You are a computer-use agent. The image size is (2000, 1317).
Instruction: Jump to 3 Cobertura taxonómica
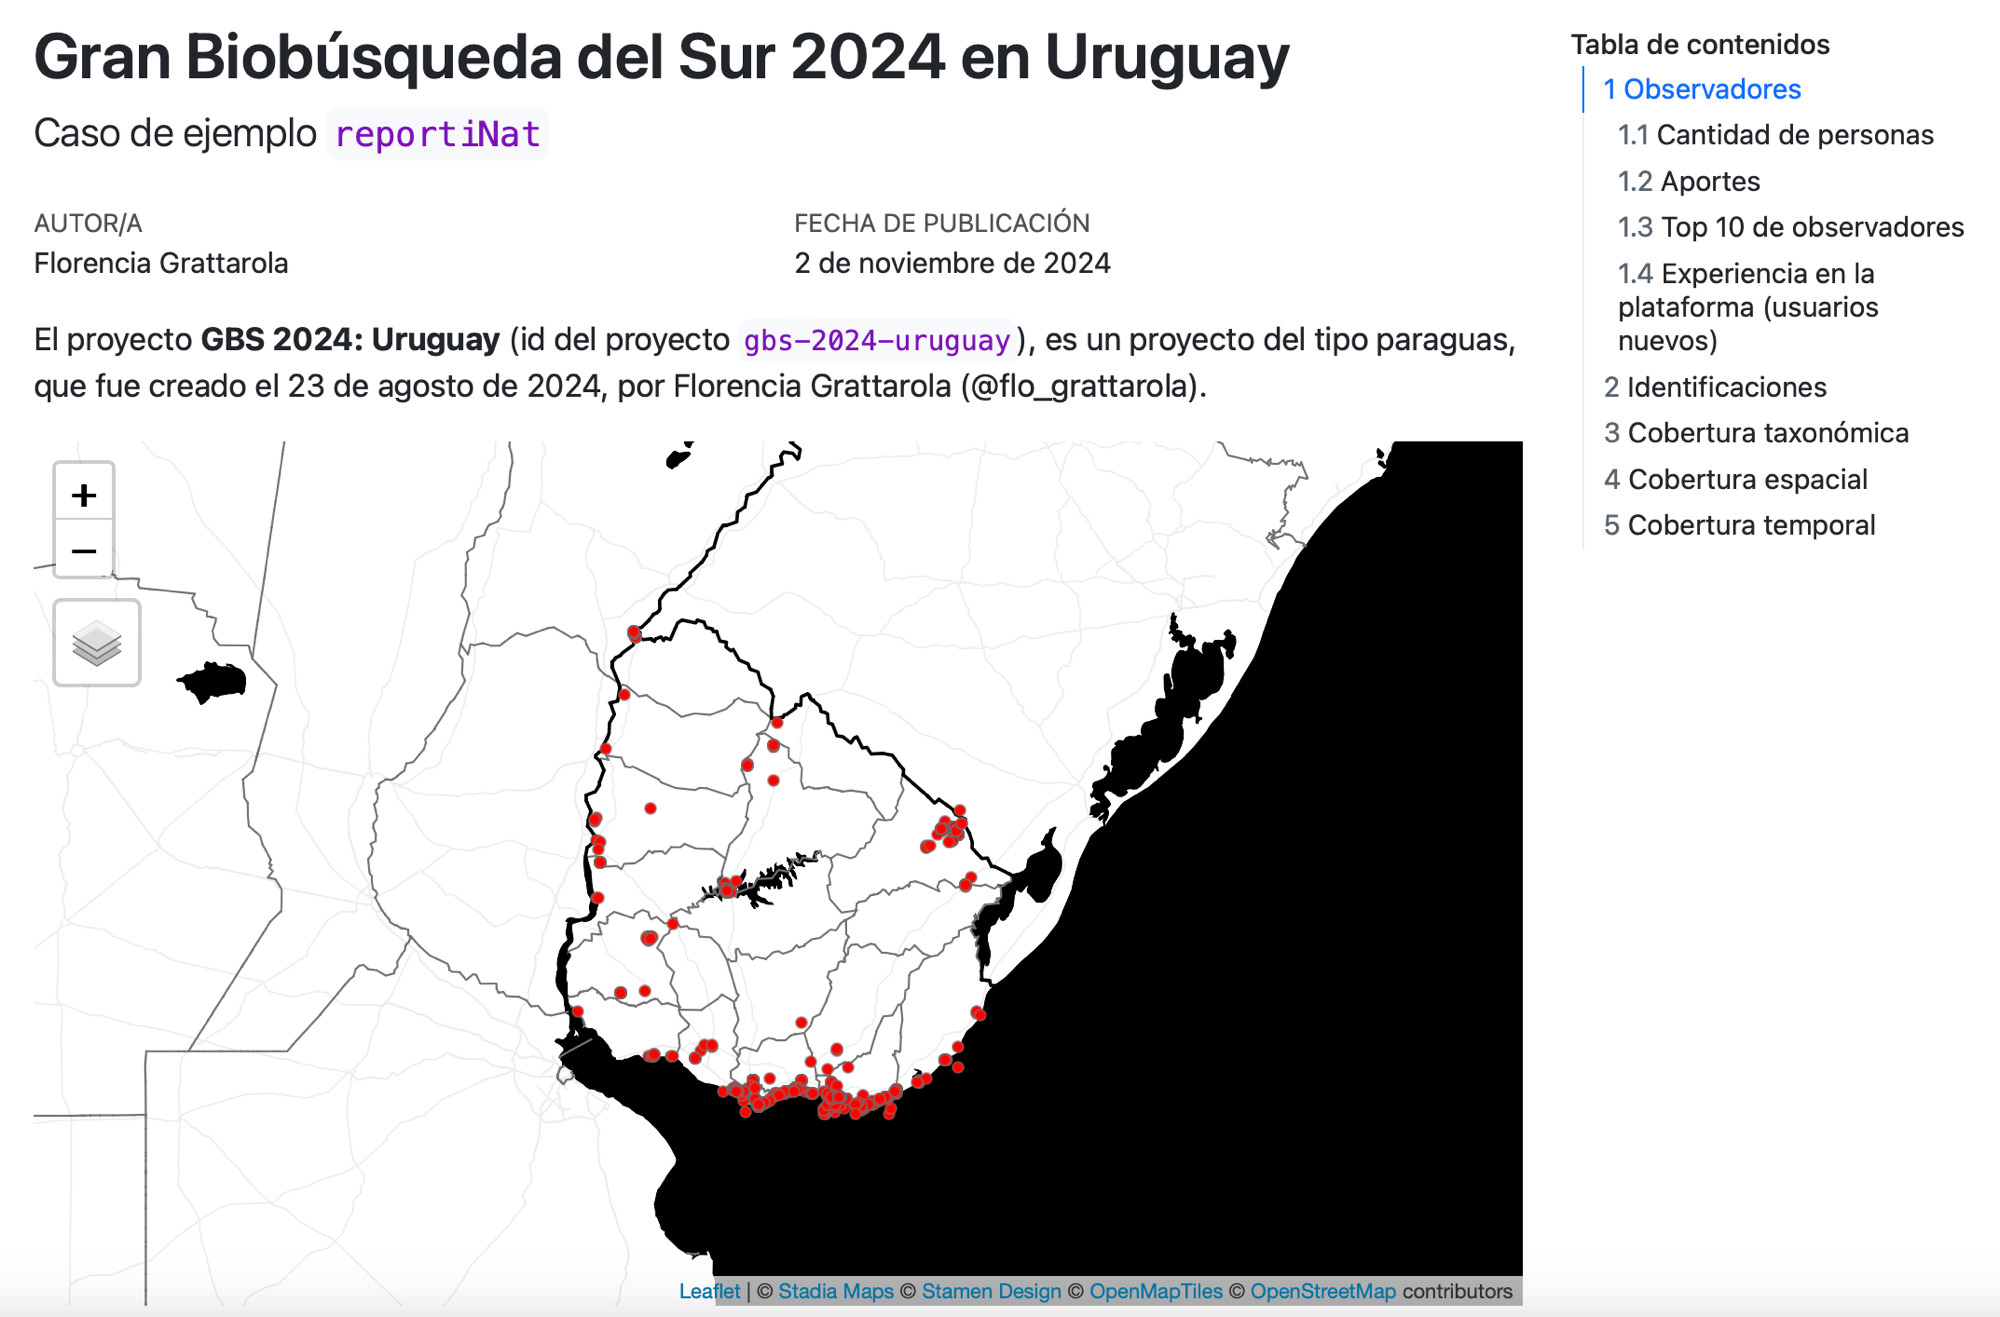tap(1756, 433)
